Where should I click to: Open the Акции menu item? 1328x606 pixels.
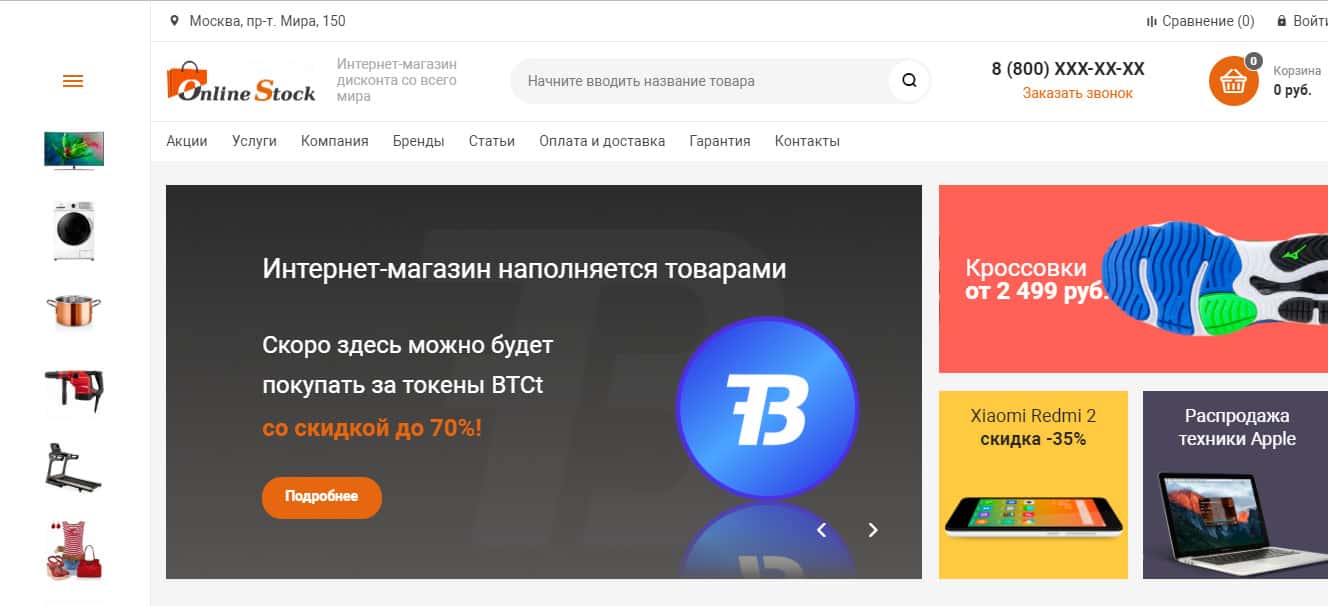coord(187,141)
